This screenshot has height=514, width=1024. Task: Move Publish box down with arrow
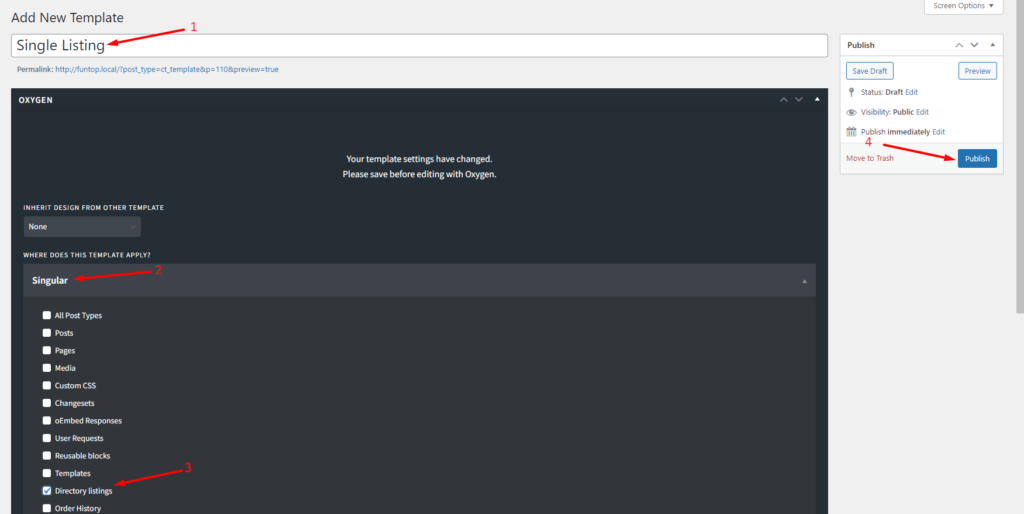[x=974, y=45]
